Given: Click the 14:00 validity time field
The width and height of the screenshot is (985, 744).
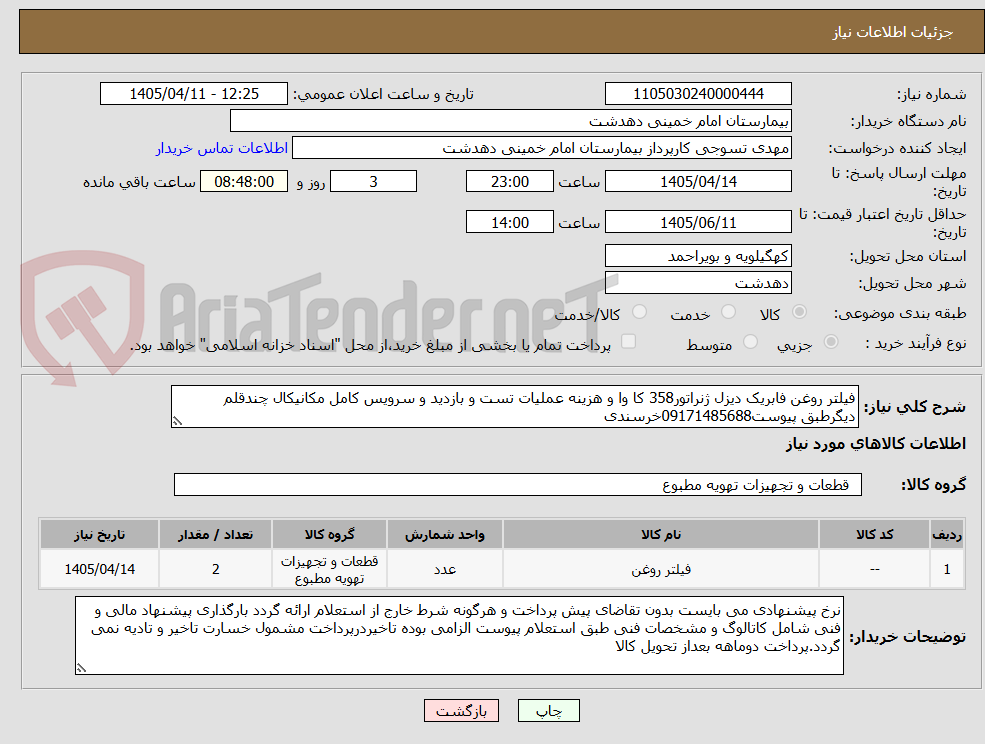Looking at the screenshot, I should click(x=509, y=222).
